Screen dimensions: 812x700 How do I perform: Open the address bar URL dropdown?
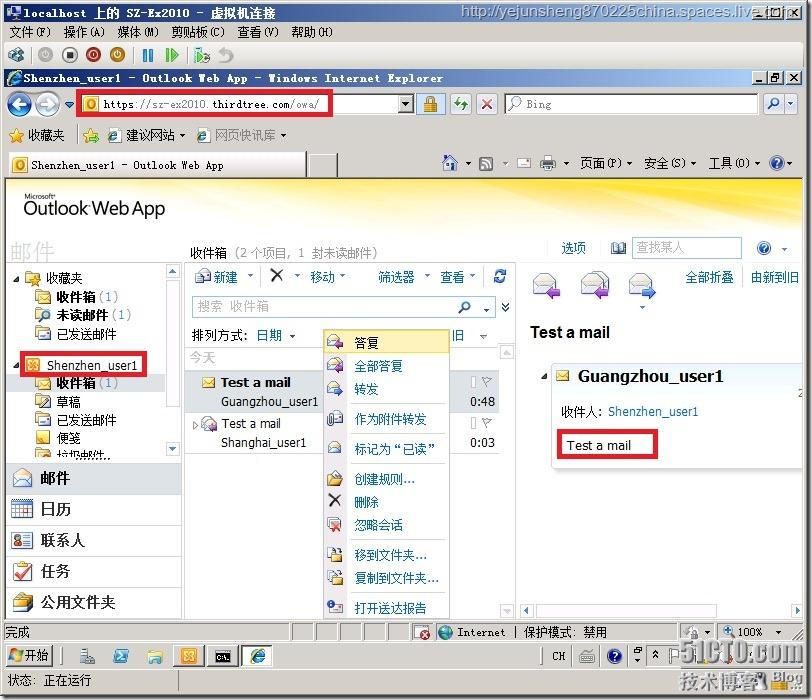pos(406,104)
